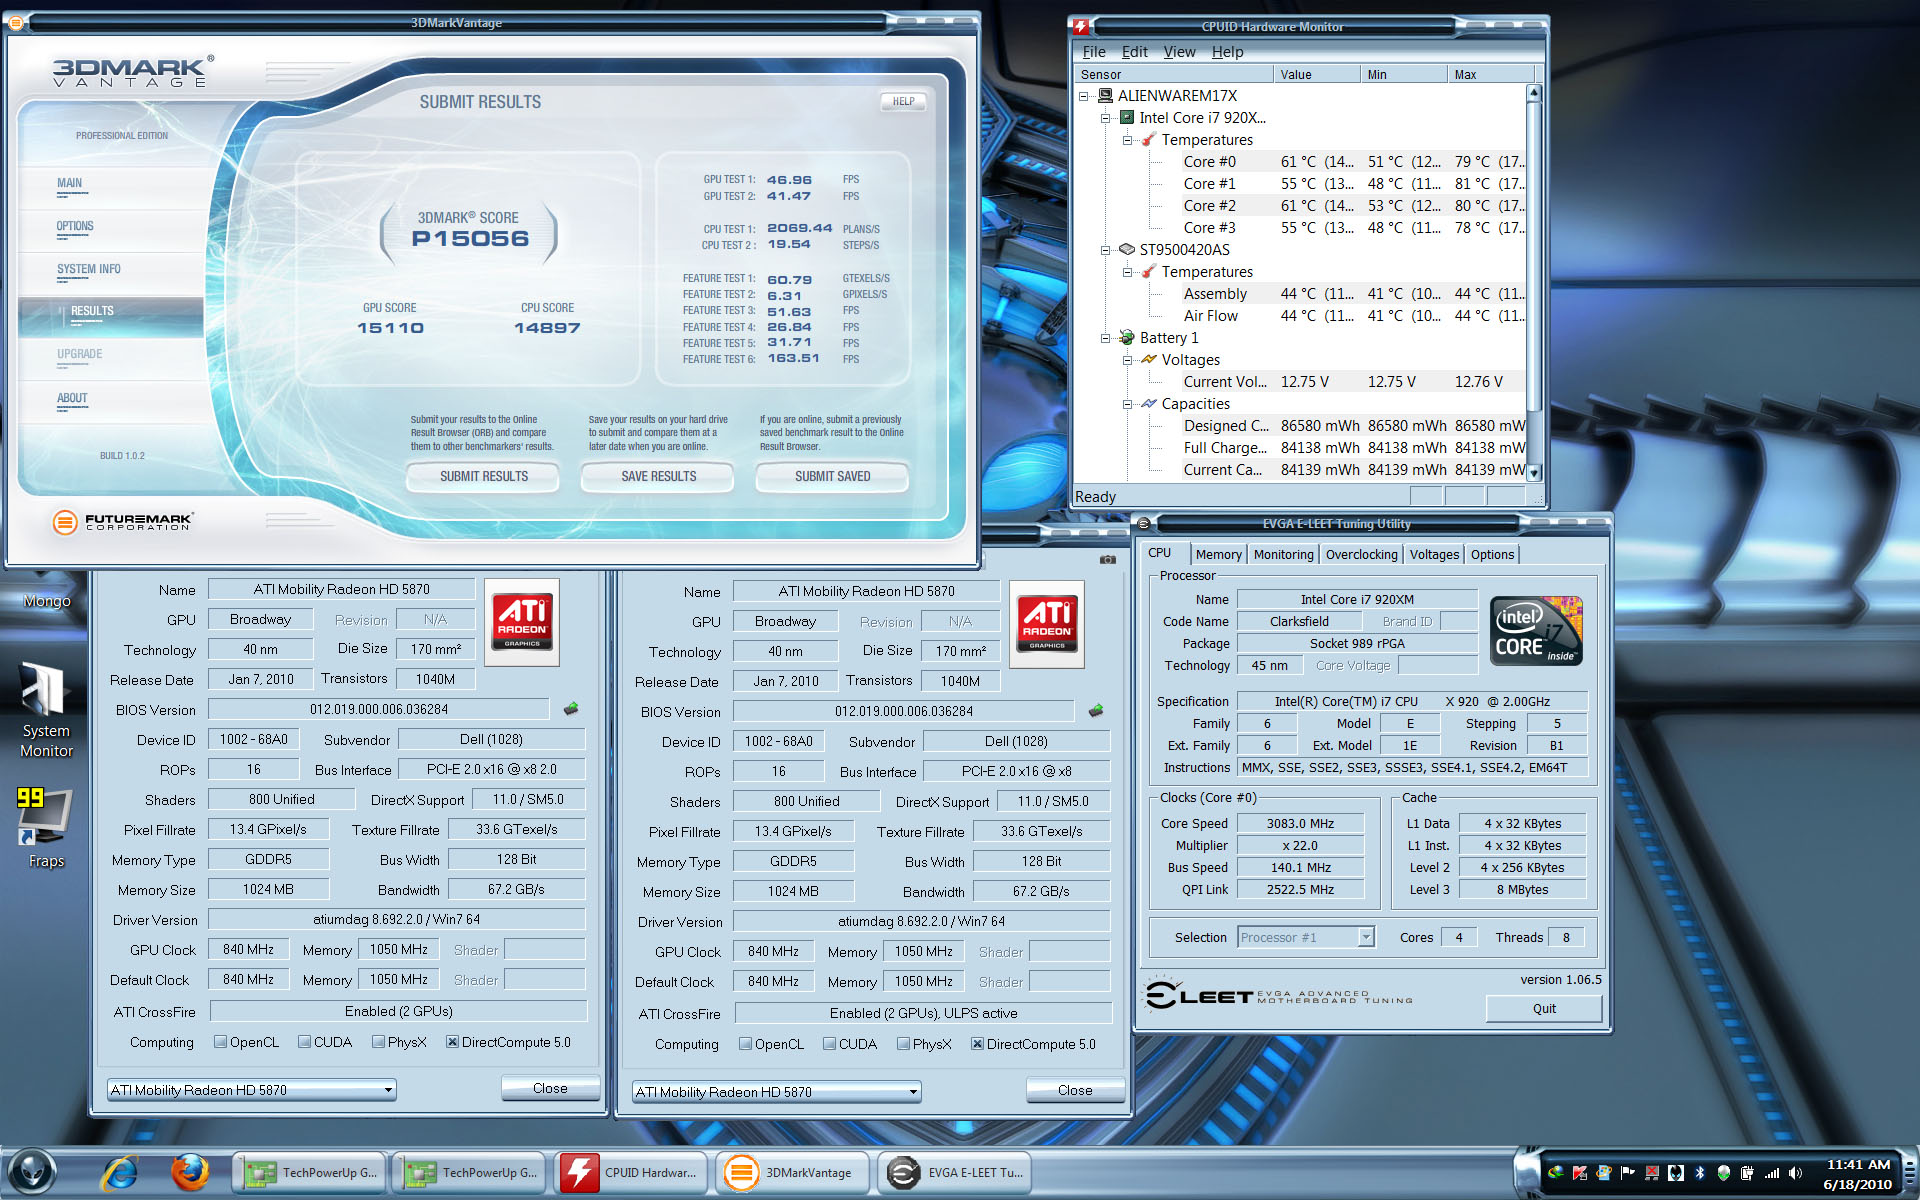The height and width of the screenshot is (1200, 1920).
Task: Switch to the Overclocking tab
Action: point(1361,554)
